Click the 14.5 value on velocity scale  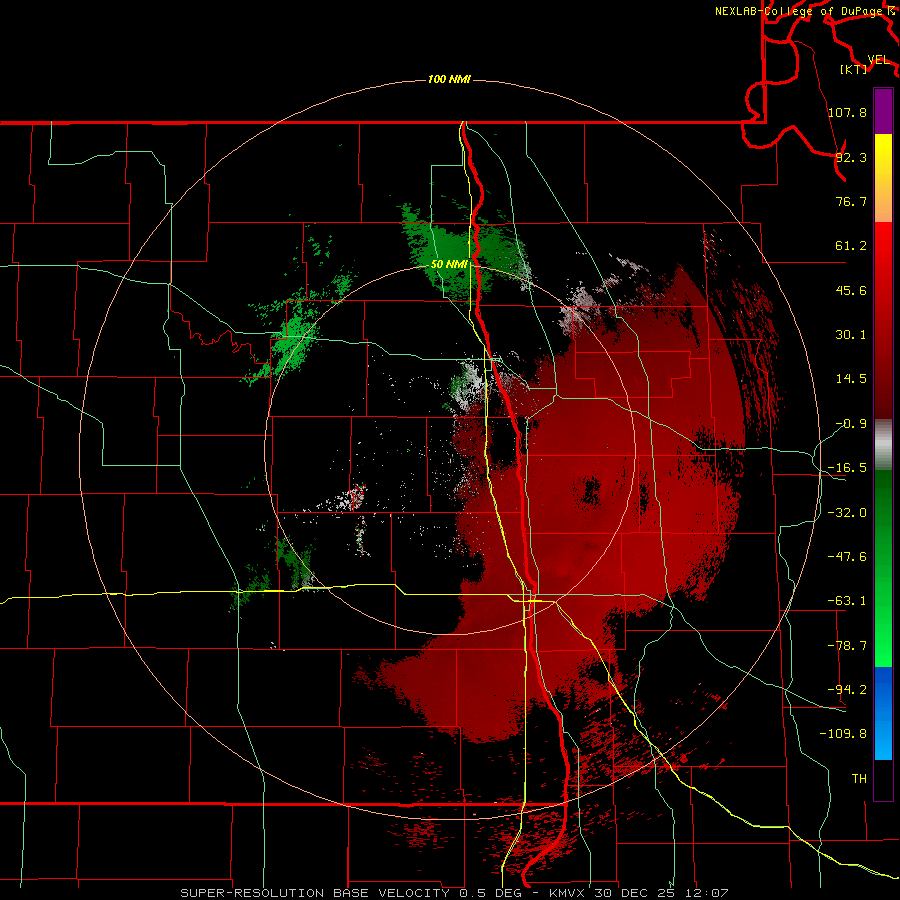(851, 379)
